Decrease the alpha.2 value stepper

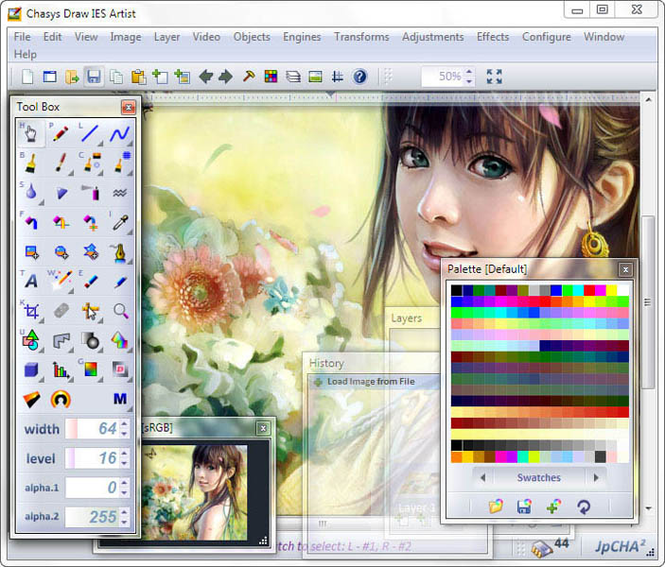(x=124, y=522)
